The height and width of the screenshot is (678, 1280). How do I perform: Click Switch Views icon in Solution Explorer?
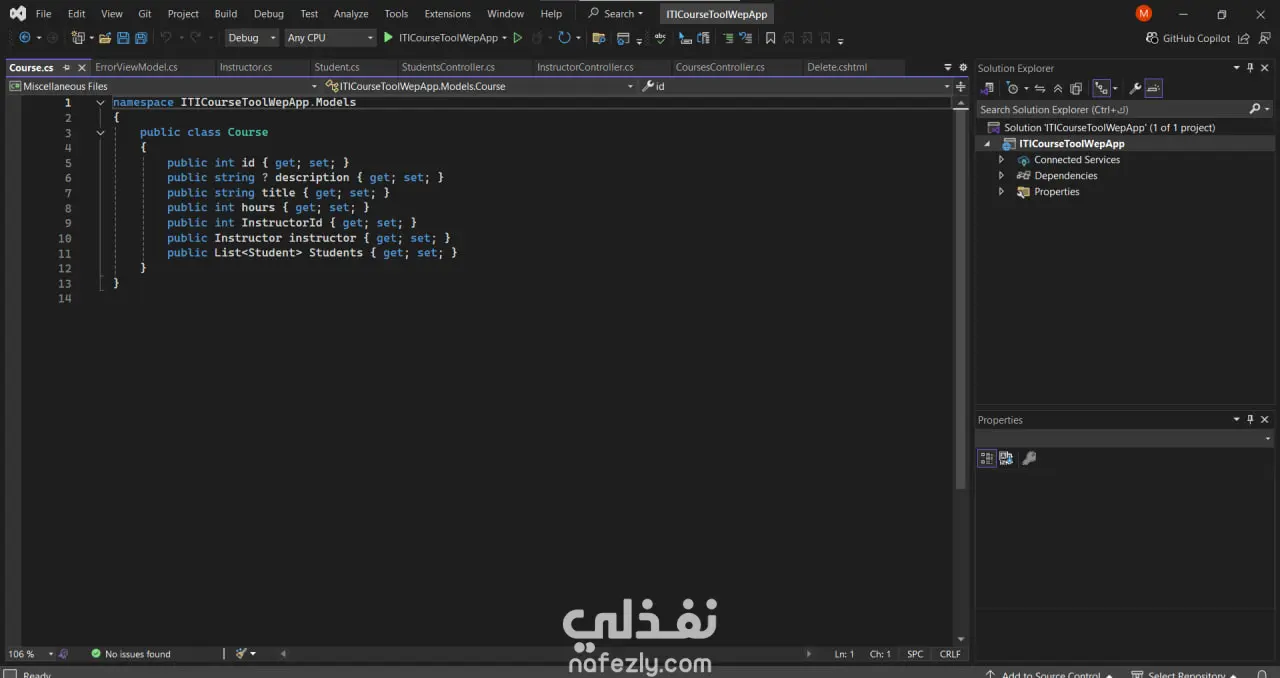pos(987,88)
